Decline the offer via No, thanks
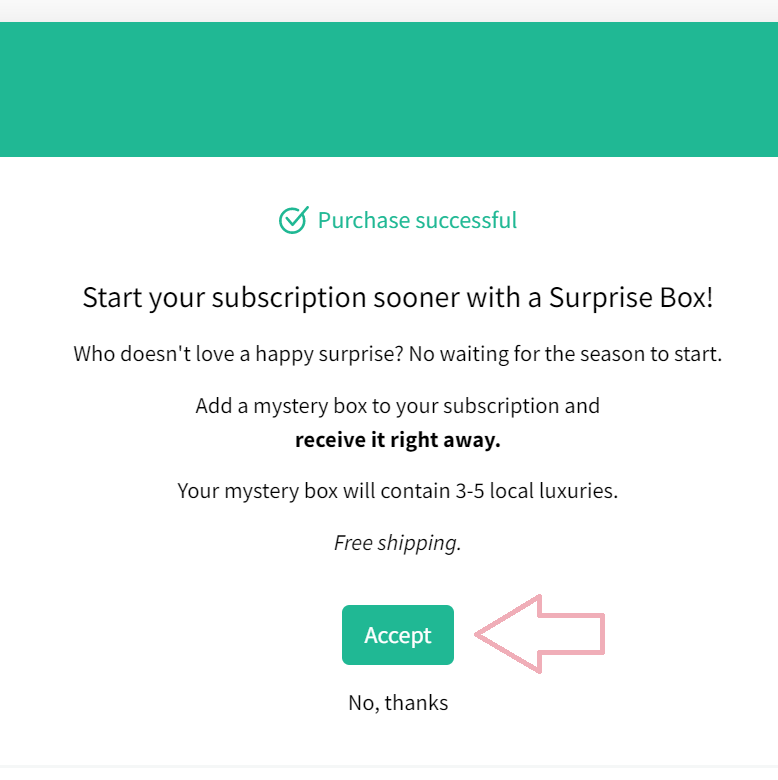778x780 pixels. [x=398, y=703]
